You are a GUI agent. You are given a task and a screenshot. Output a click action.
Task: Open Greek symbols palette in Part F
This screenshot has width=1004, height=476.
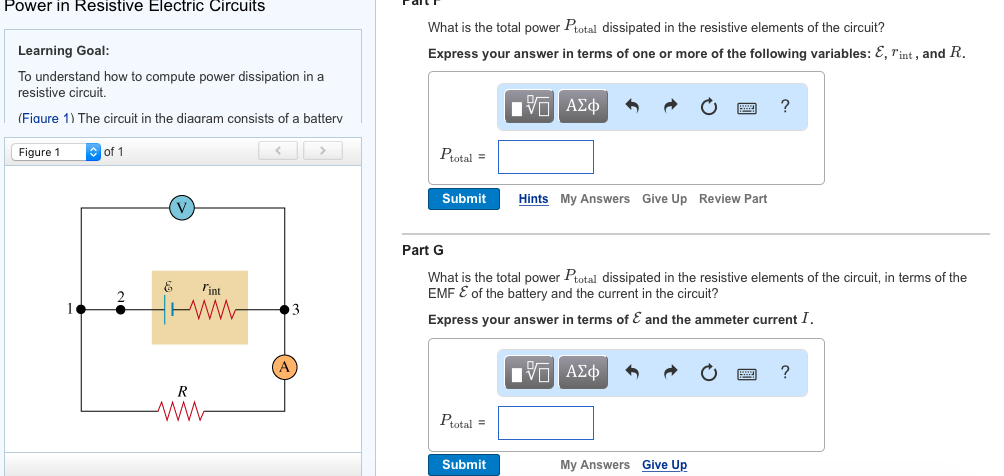[583, 106]
